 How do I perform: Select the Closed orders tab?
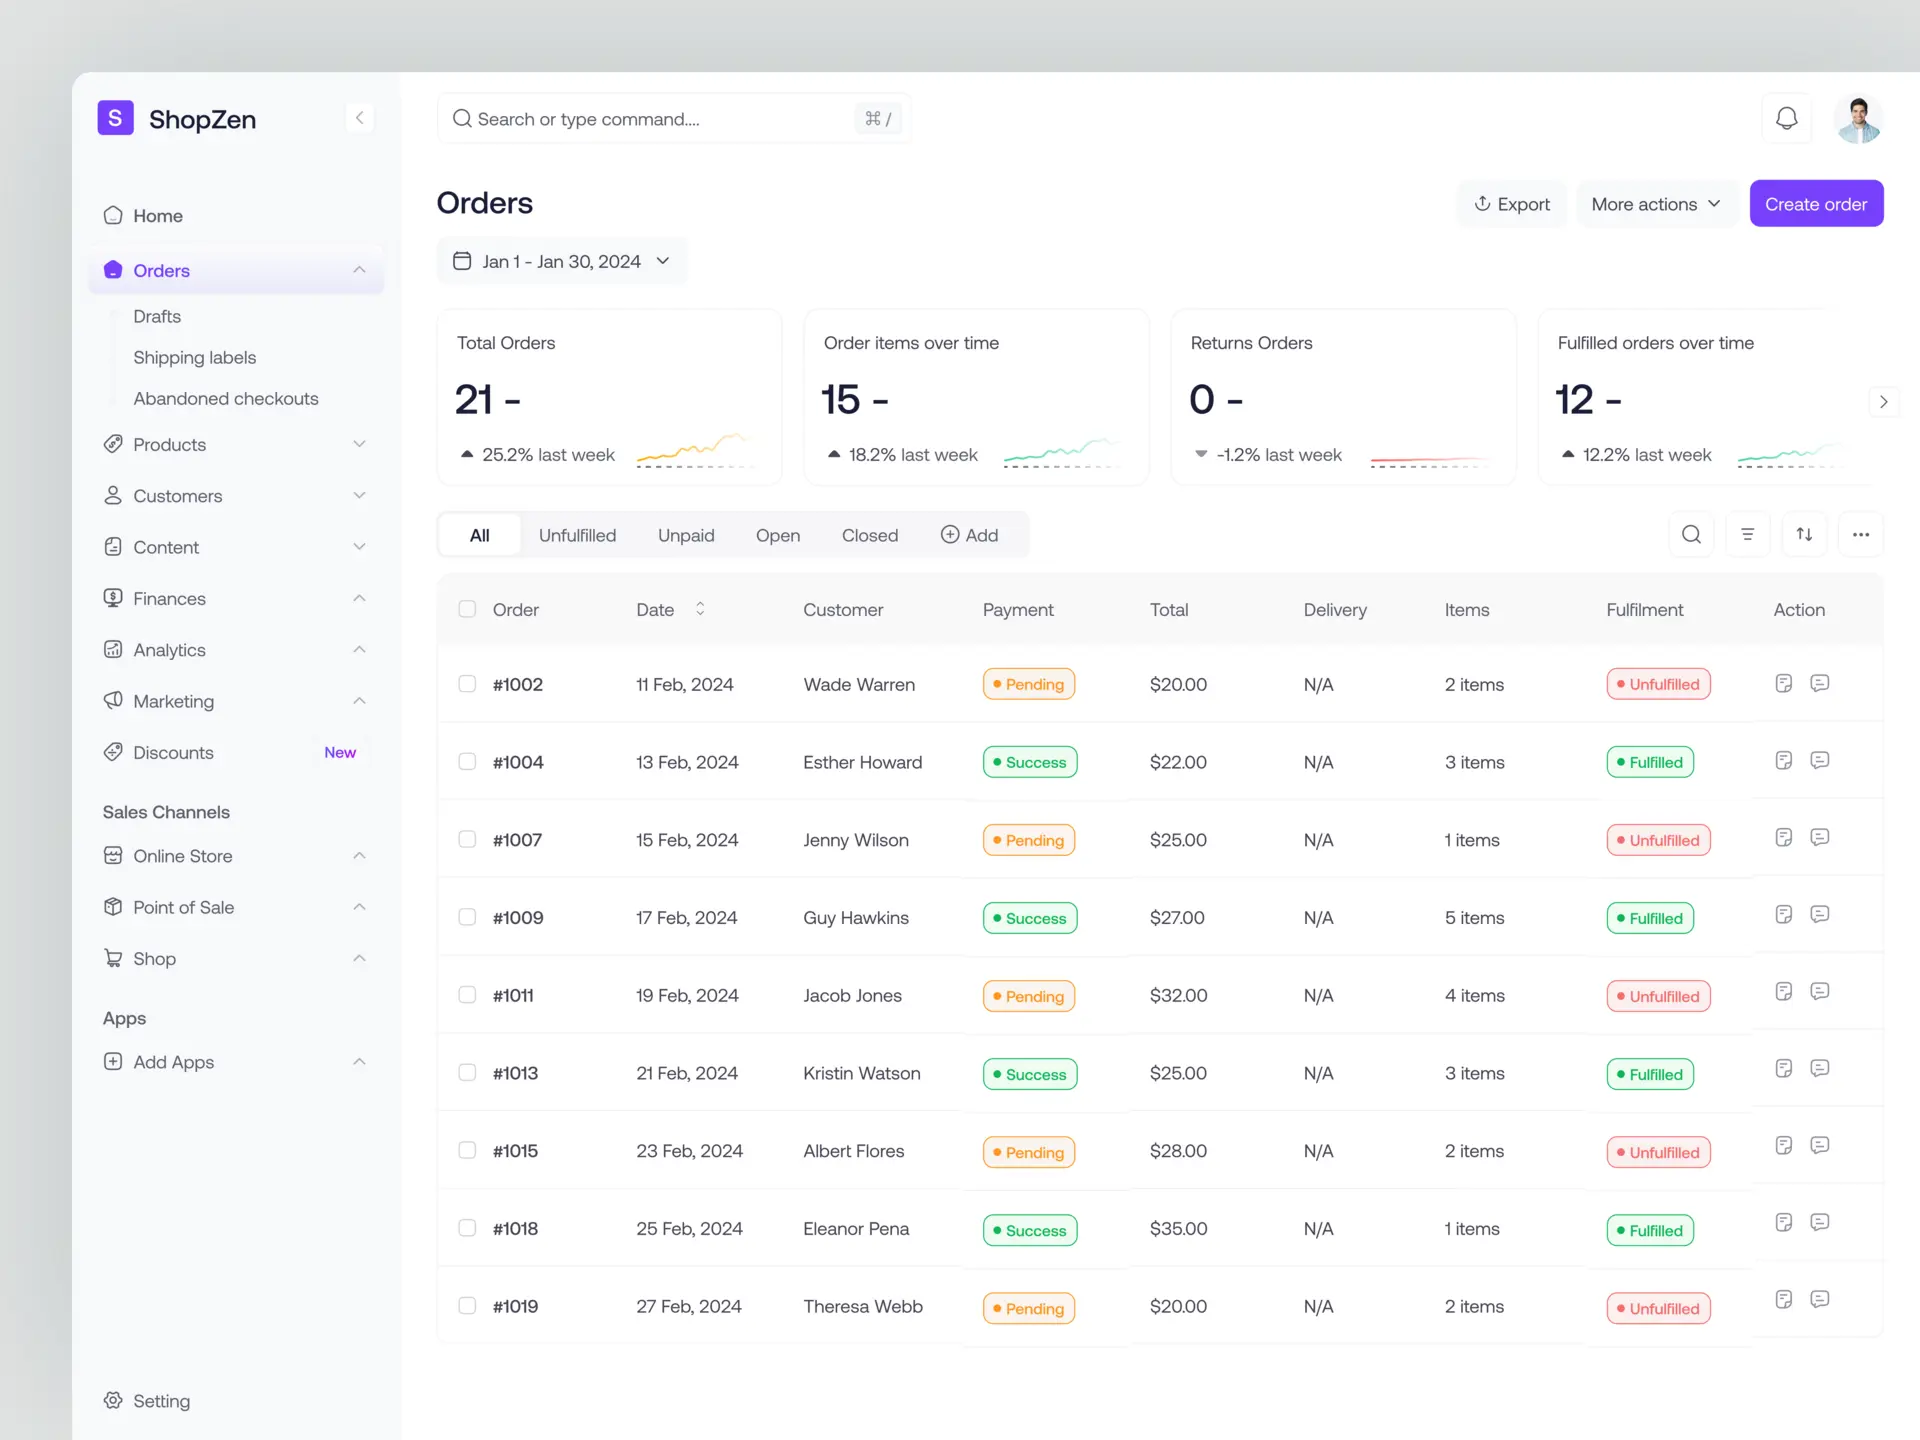tap(870, 535)
